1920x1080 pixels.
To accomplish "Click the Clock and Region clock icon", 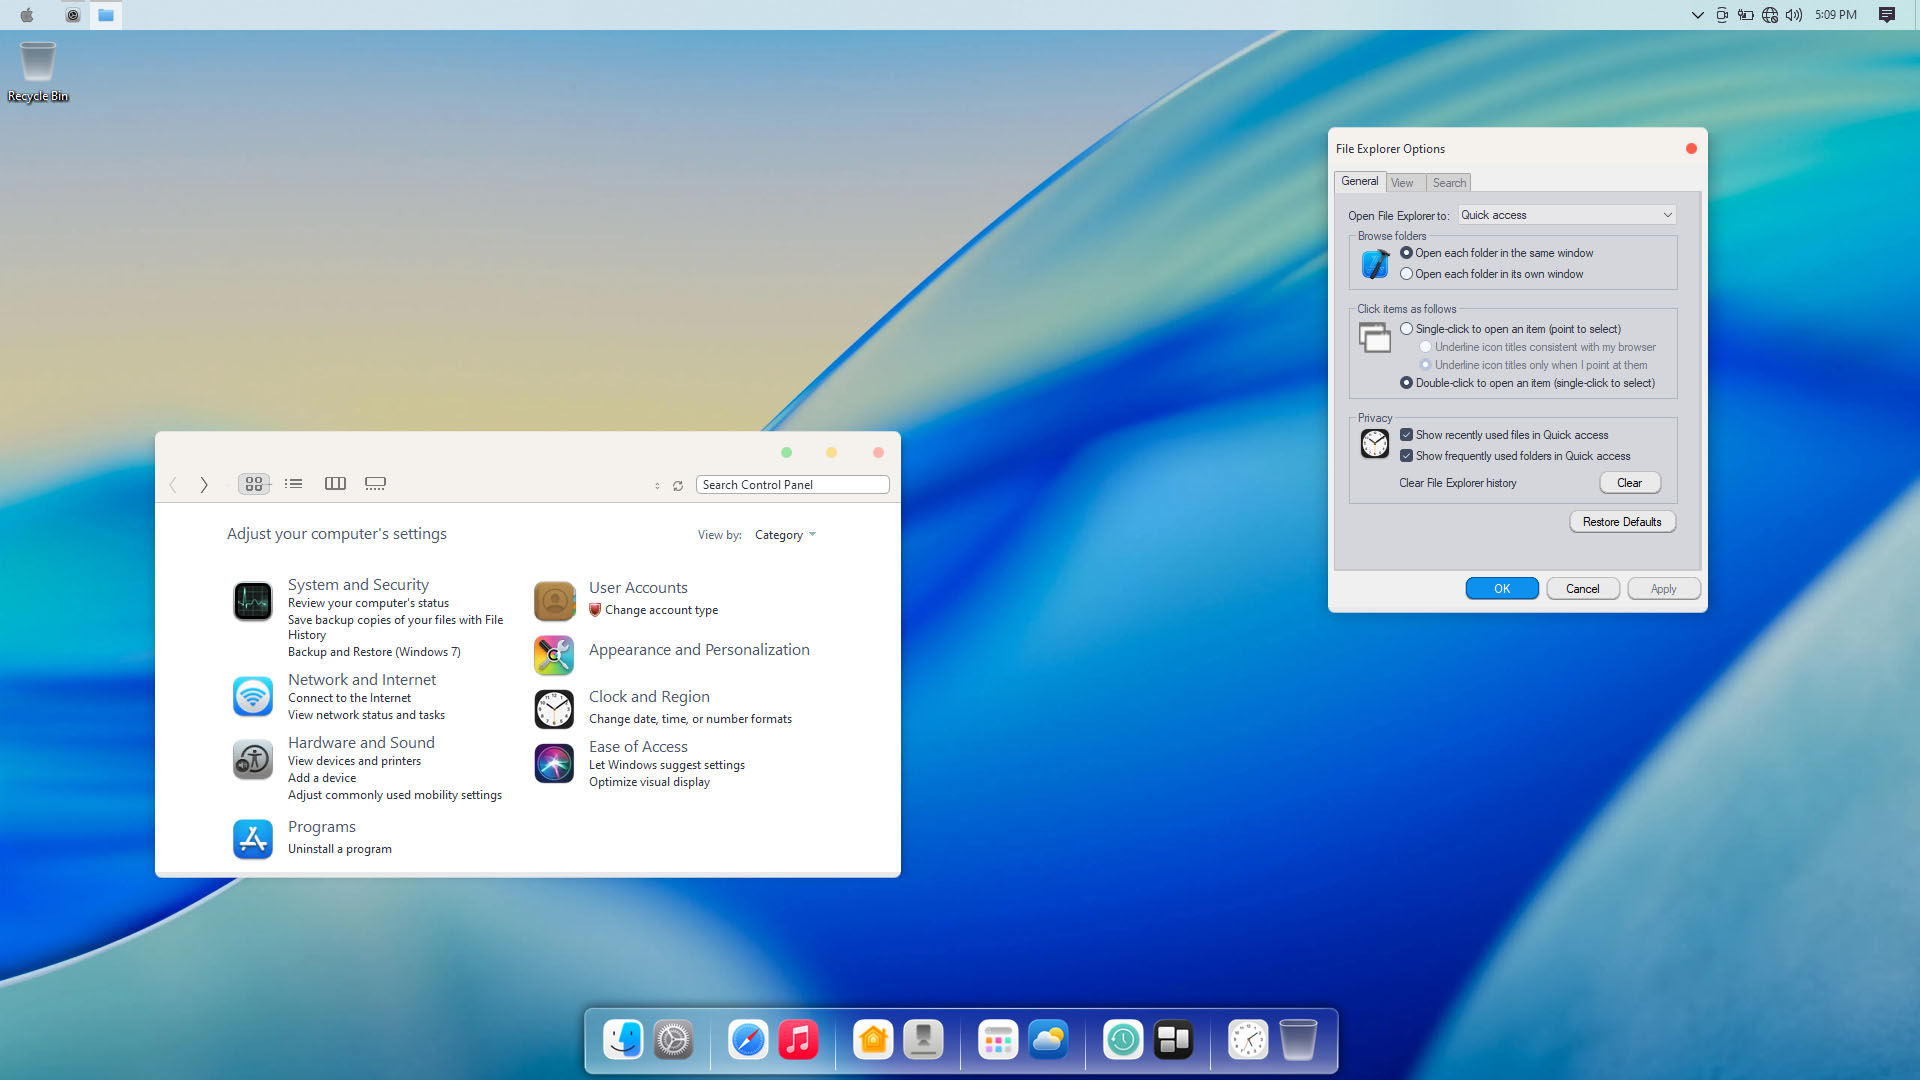I will point(553,709).
